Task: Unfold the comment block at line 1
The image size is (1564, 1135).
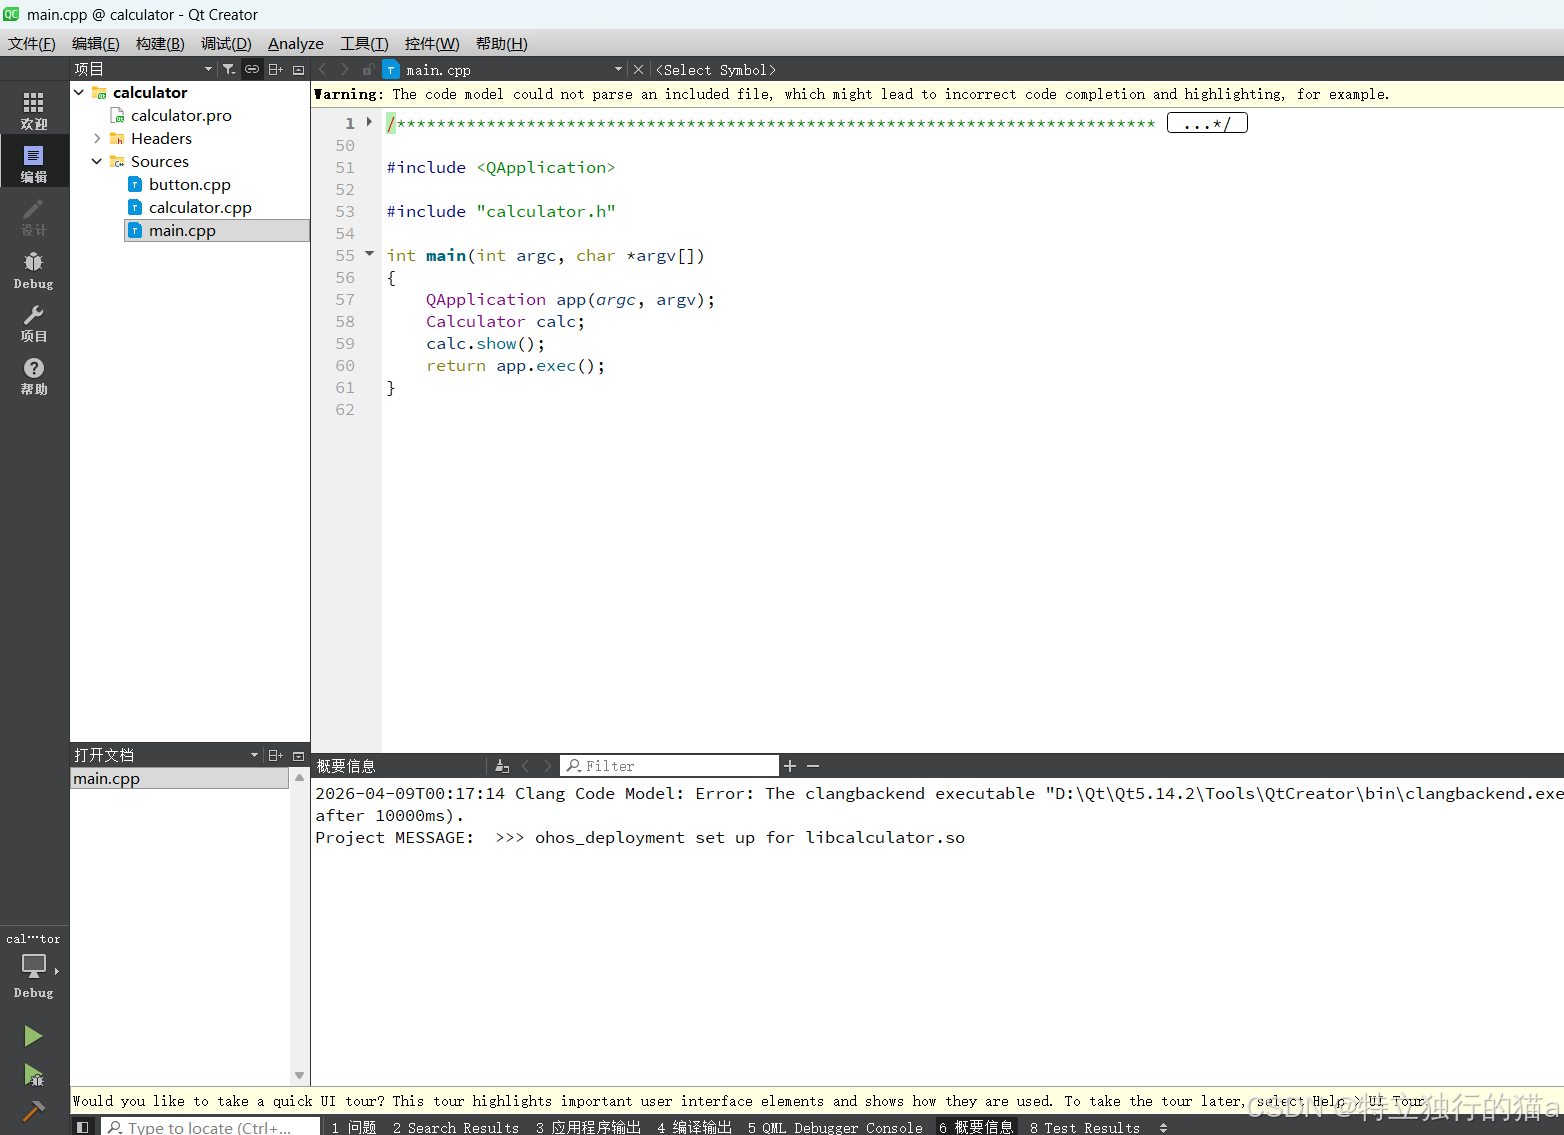Action: (x=369, y=122)
